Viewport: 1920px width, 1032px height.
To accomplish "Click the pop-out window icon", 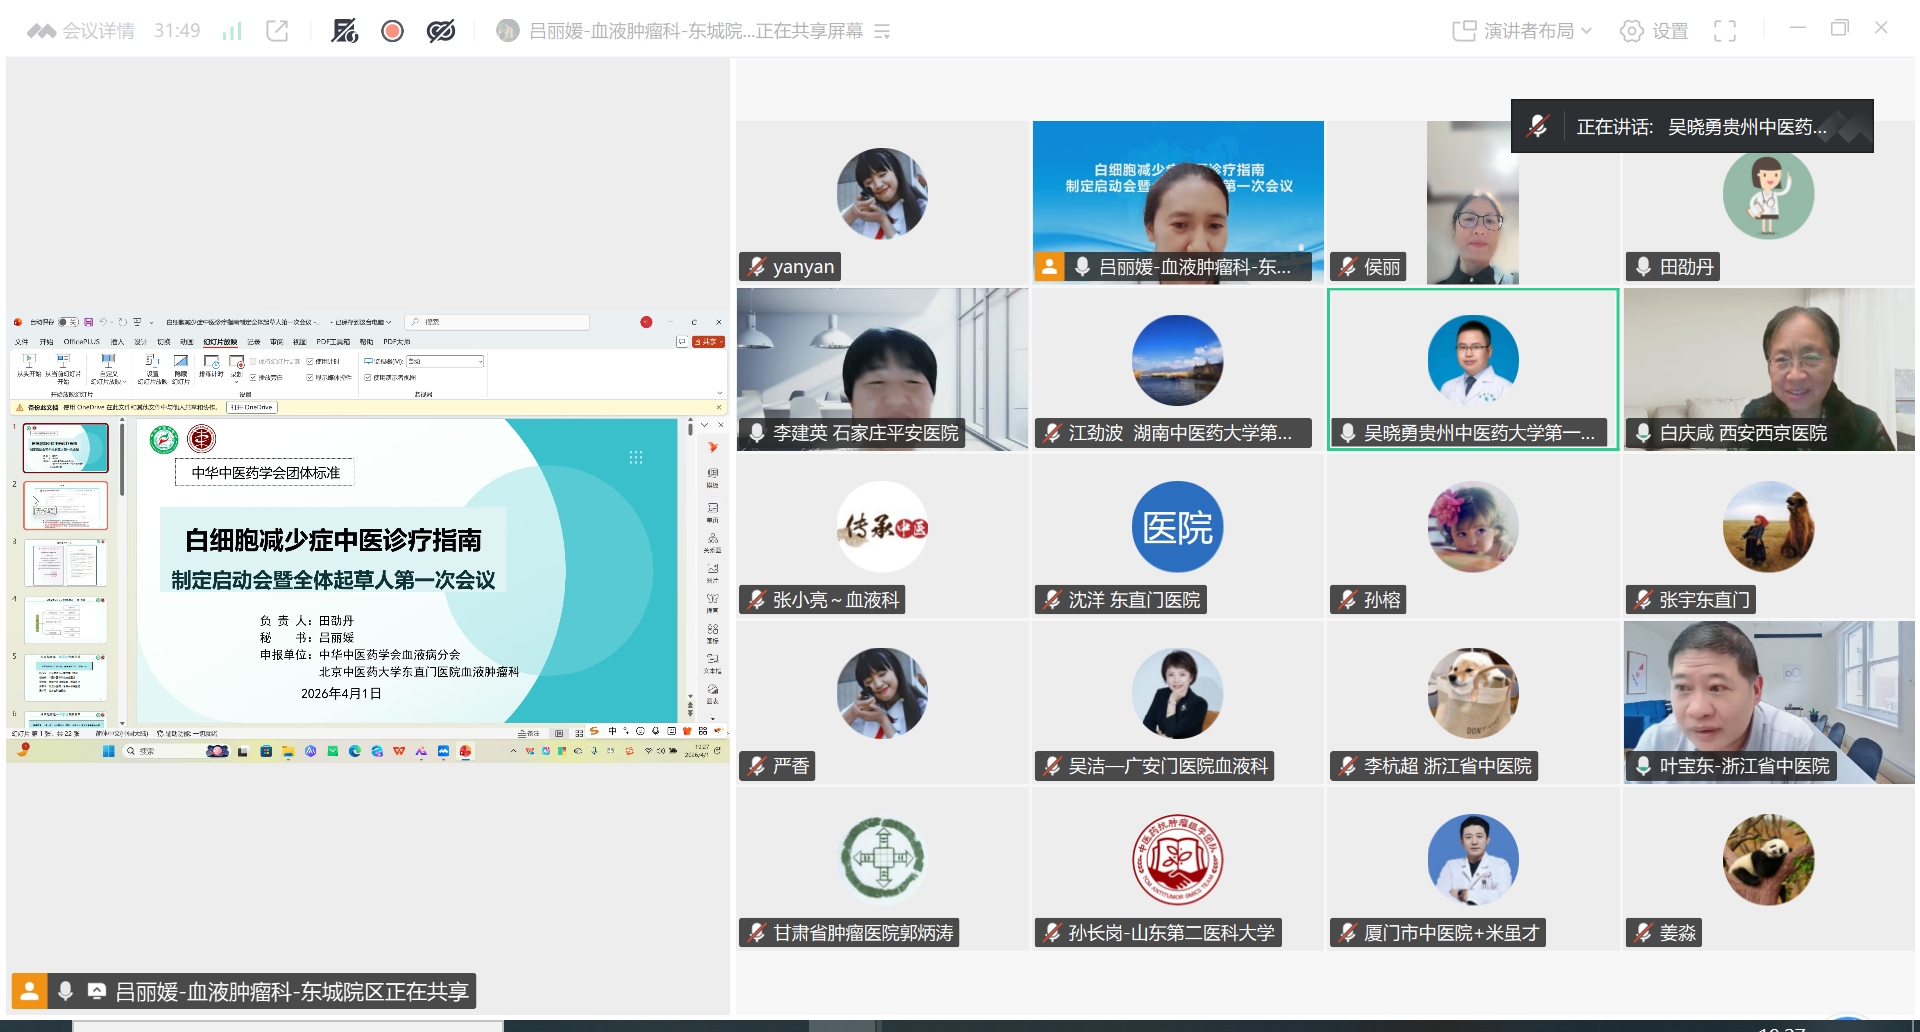I will [277, 31].
